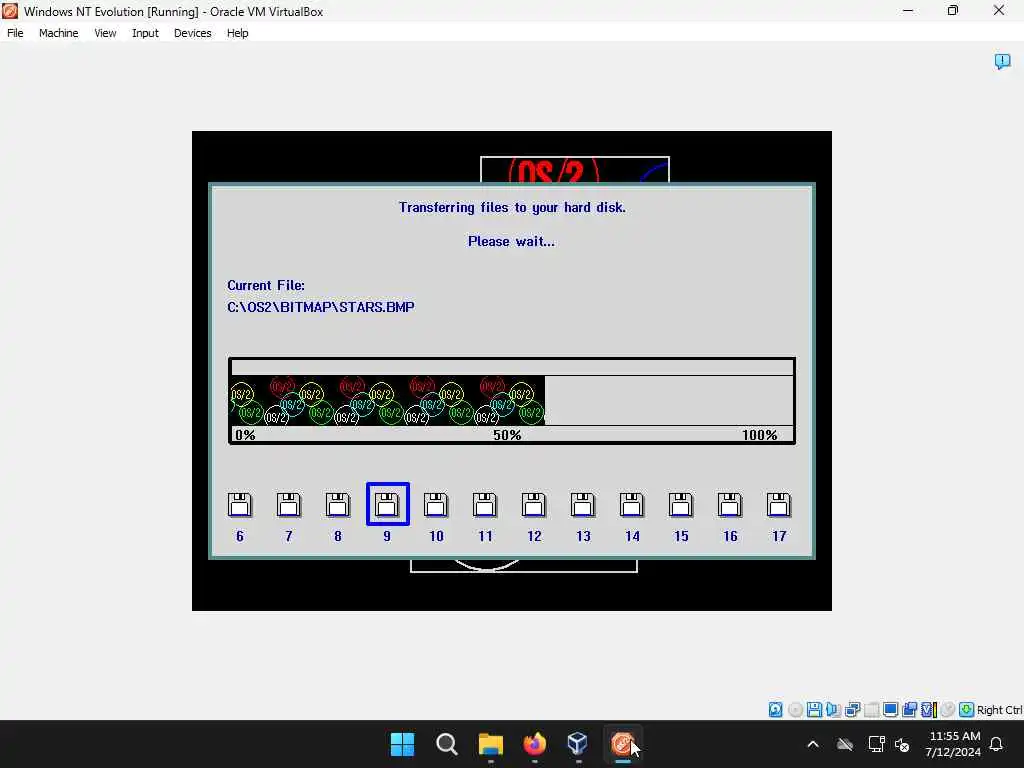
Task: Open the Devices menu
Action: 192,33
